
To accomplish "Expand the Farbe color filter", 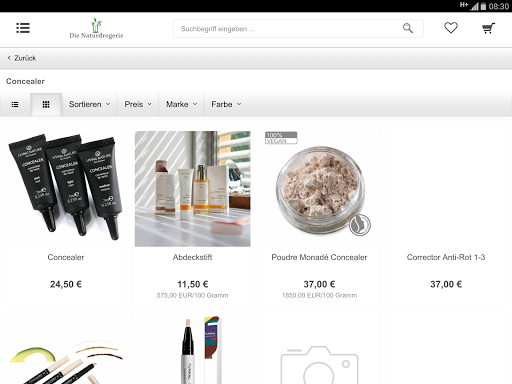I will 226,105.
